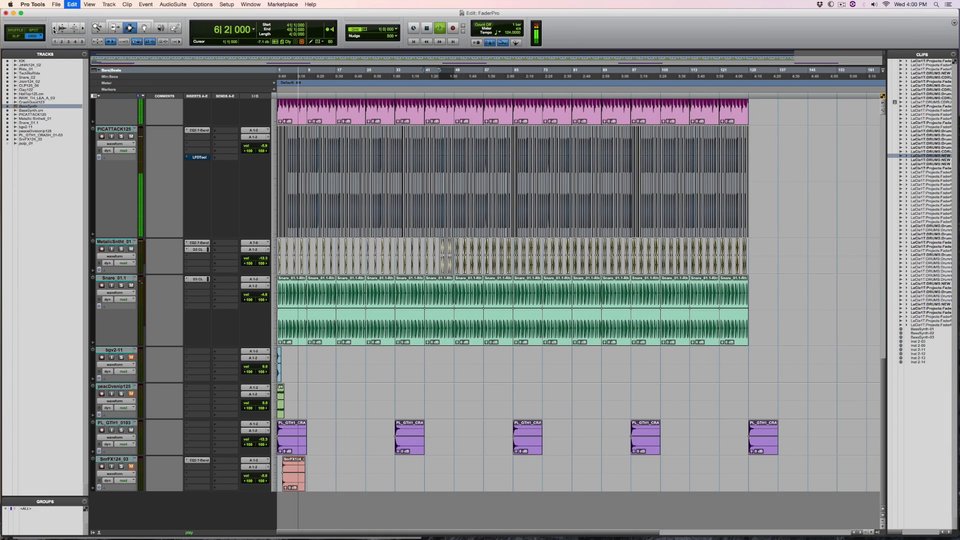The width and height of the screenshot is (960, 540).
Task: Open the AudioSuite menu
Action: coord(173,4)
